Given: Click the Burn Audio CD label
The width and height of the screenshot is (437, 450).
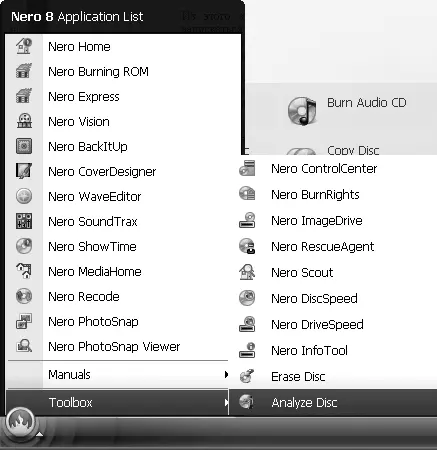Looking at the screenshot, I should [367, 103].
